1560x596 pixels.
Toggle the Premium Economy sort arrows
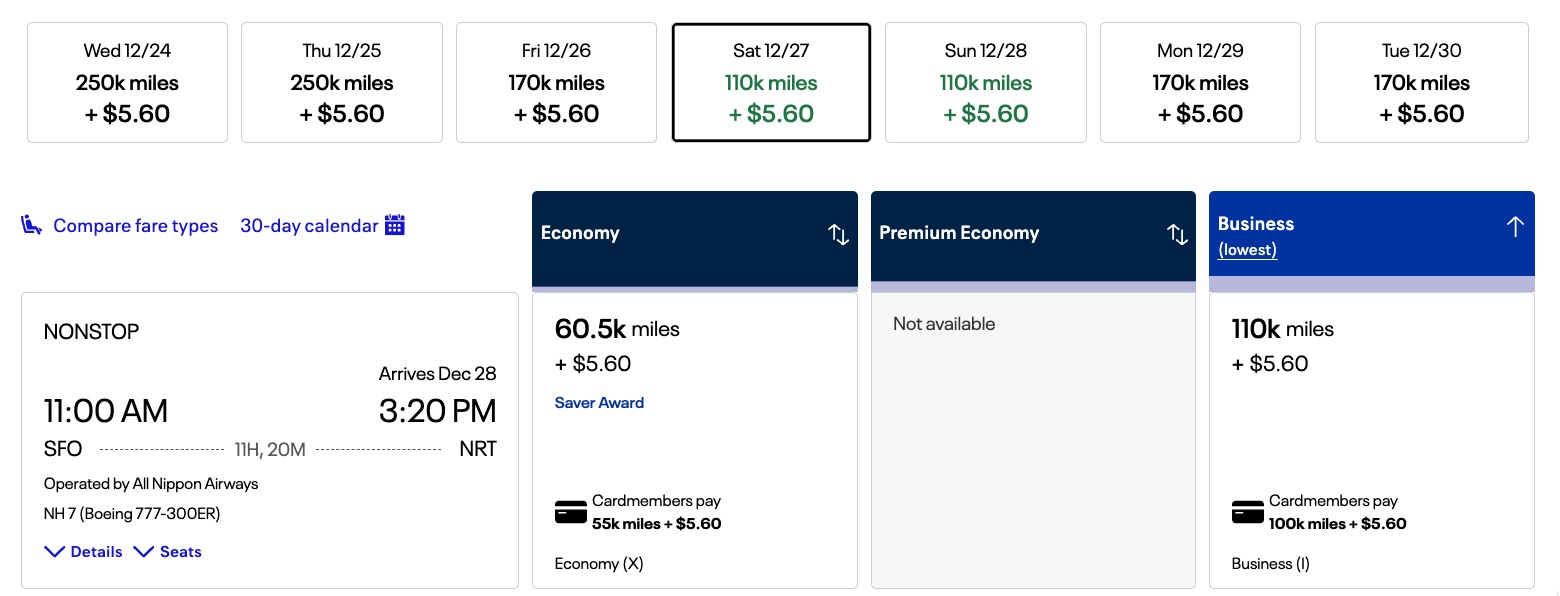click(x=1175, y=234)
